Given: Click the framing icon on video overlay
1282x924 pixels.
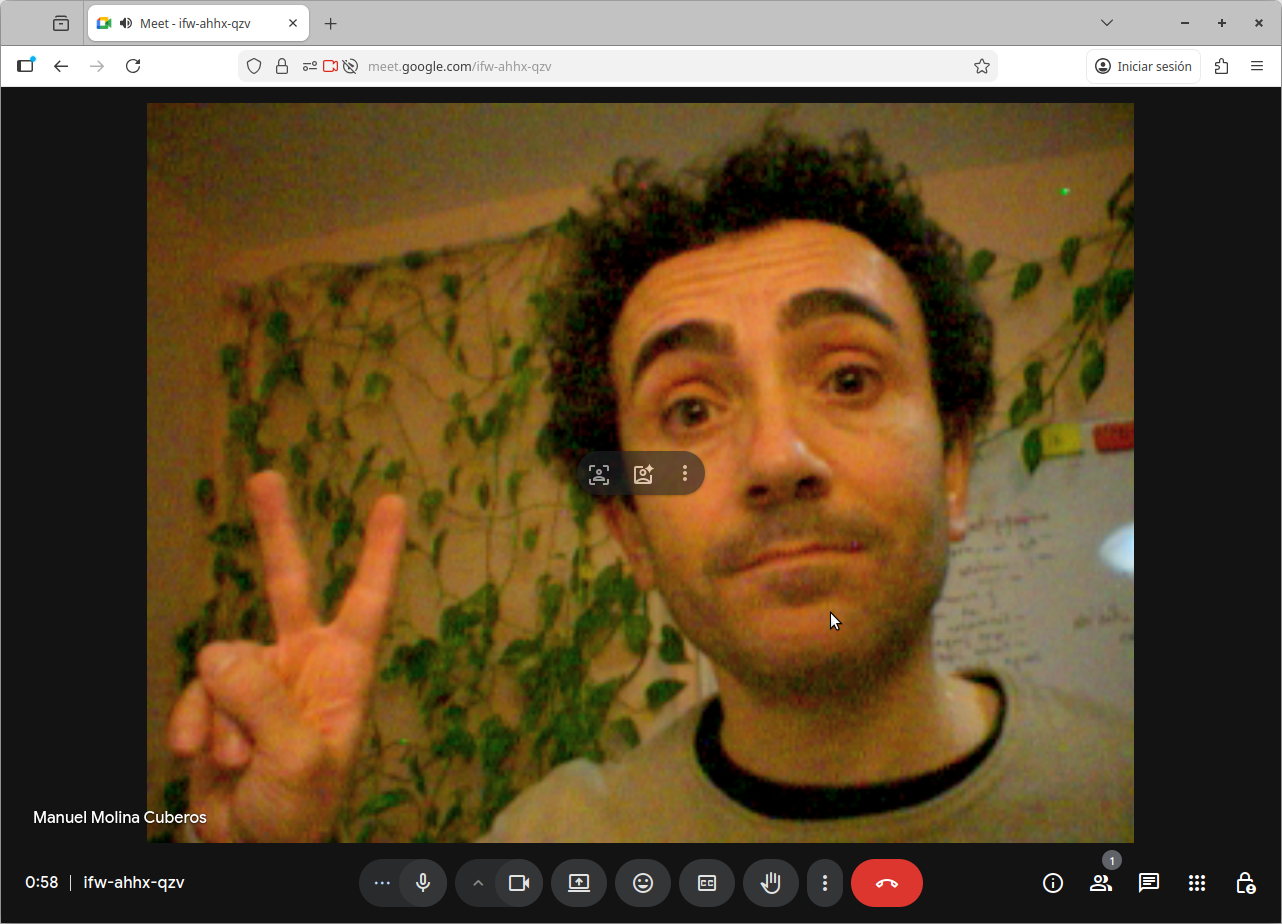Looking at the screenshot, I should [x=599, y=474].
